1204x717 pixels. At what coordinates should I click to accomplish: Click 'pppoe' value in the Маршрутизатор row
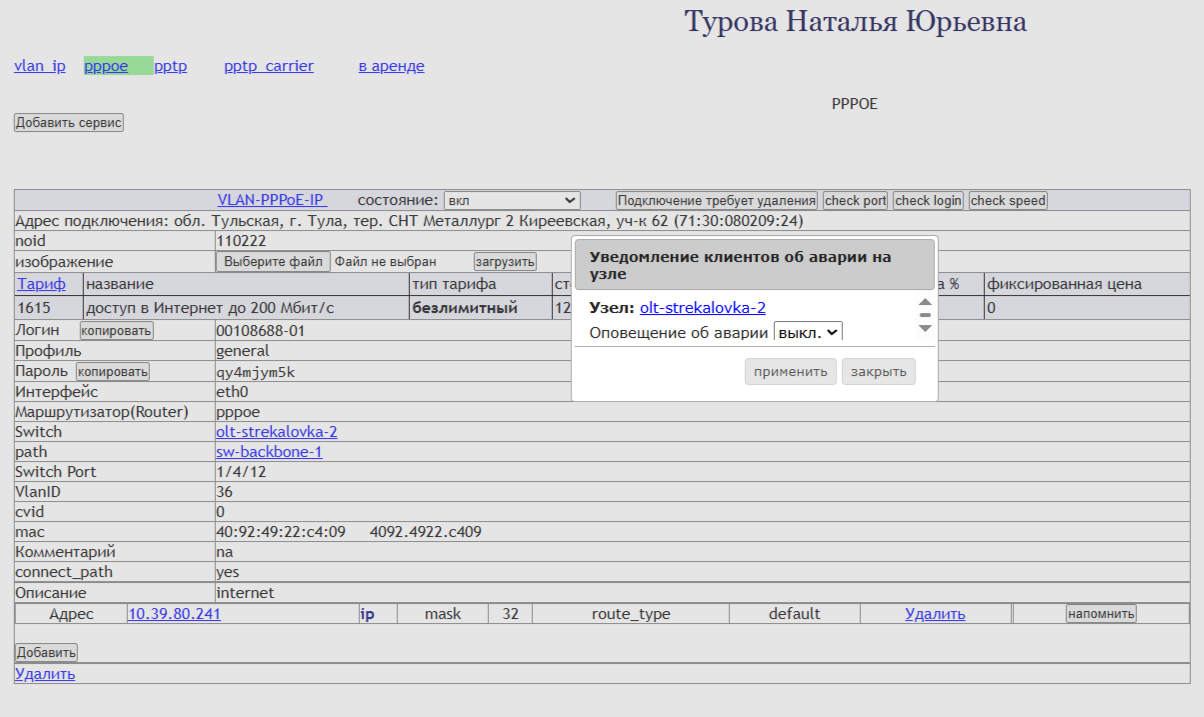[x=238, y=412]
